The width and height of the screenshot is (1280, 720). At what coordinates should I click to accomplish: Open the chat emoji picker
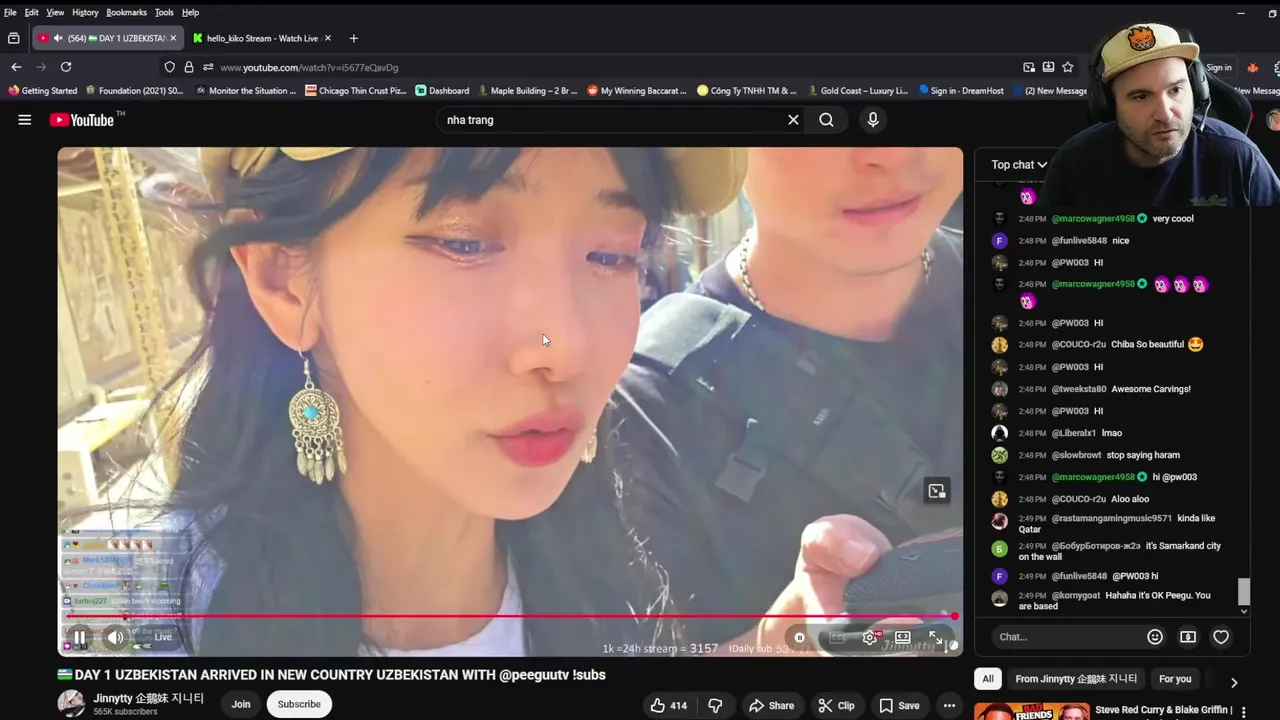point(1155,637)
